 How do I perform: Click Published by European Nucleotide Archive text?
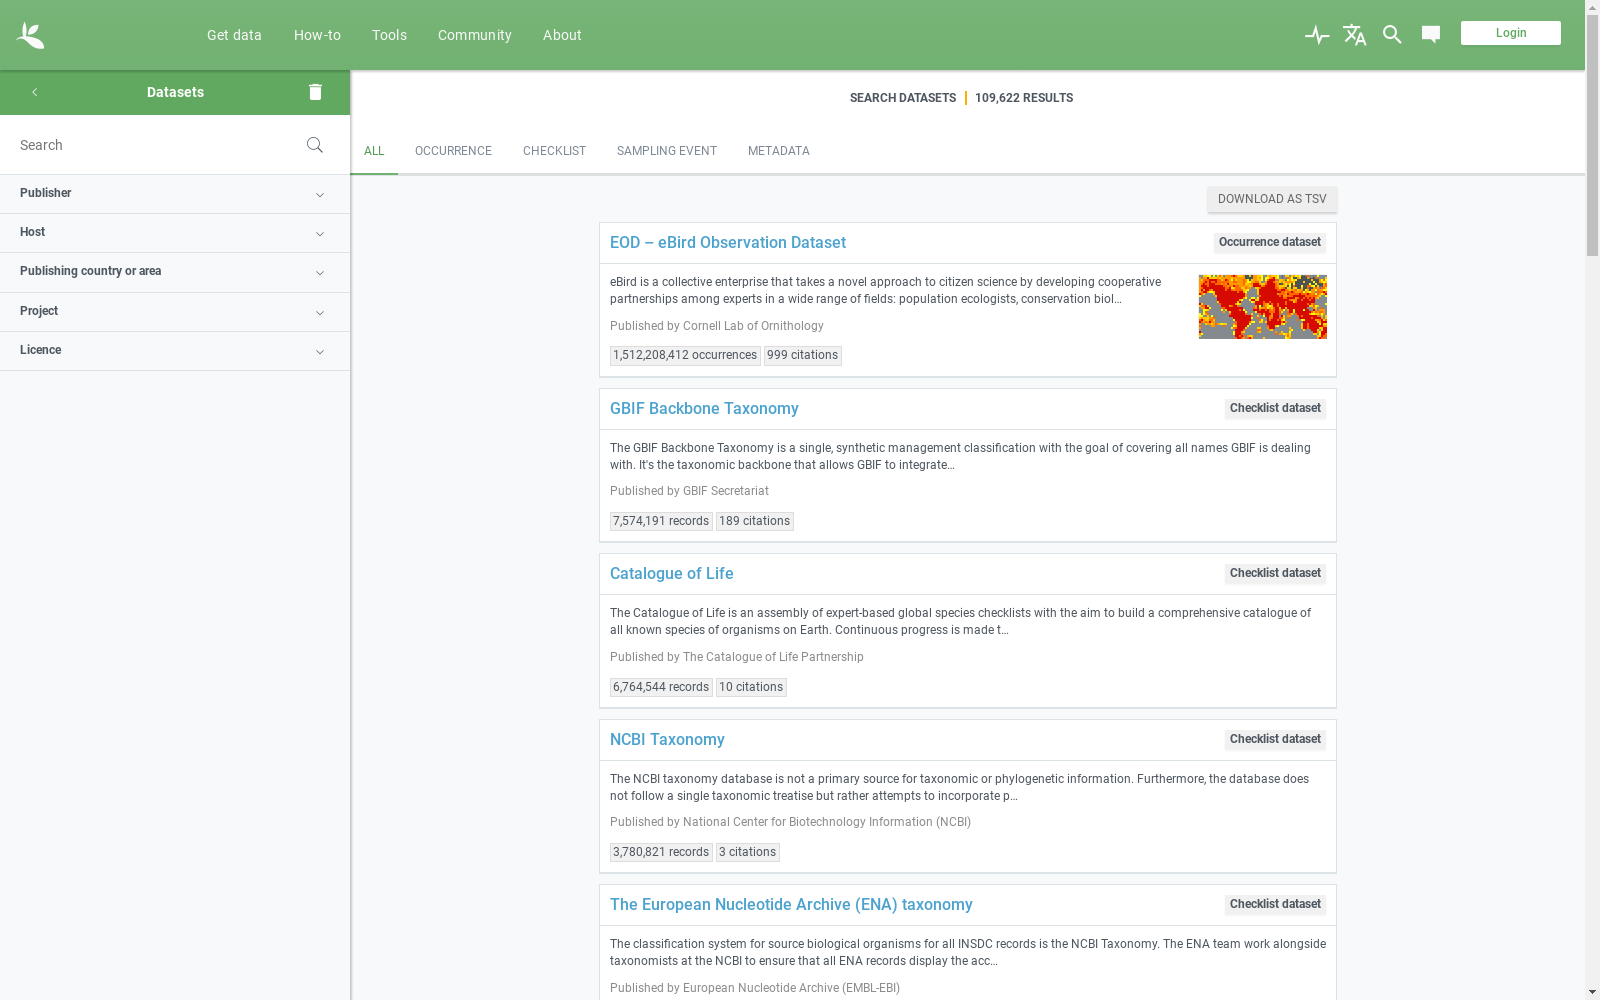[755, 988]
